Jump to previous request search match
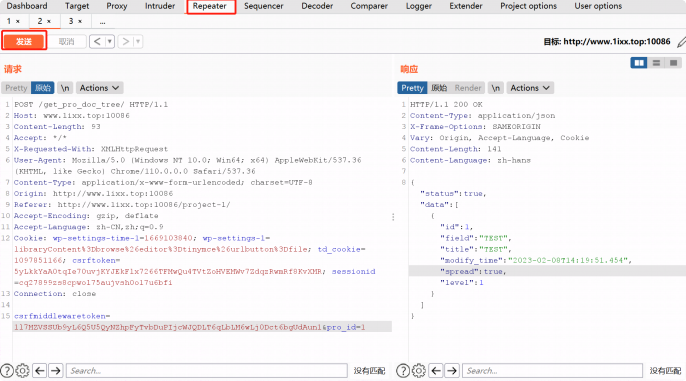The width and height of the screenshot is (686, 381). [40, 371]
